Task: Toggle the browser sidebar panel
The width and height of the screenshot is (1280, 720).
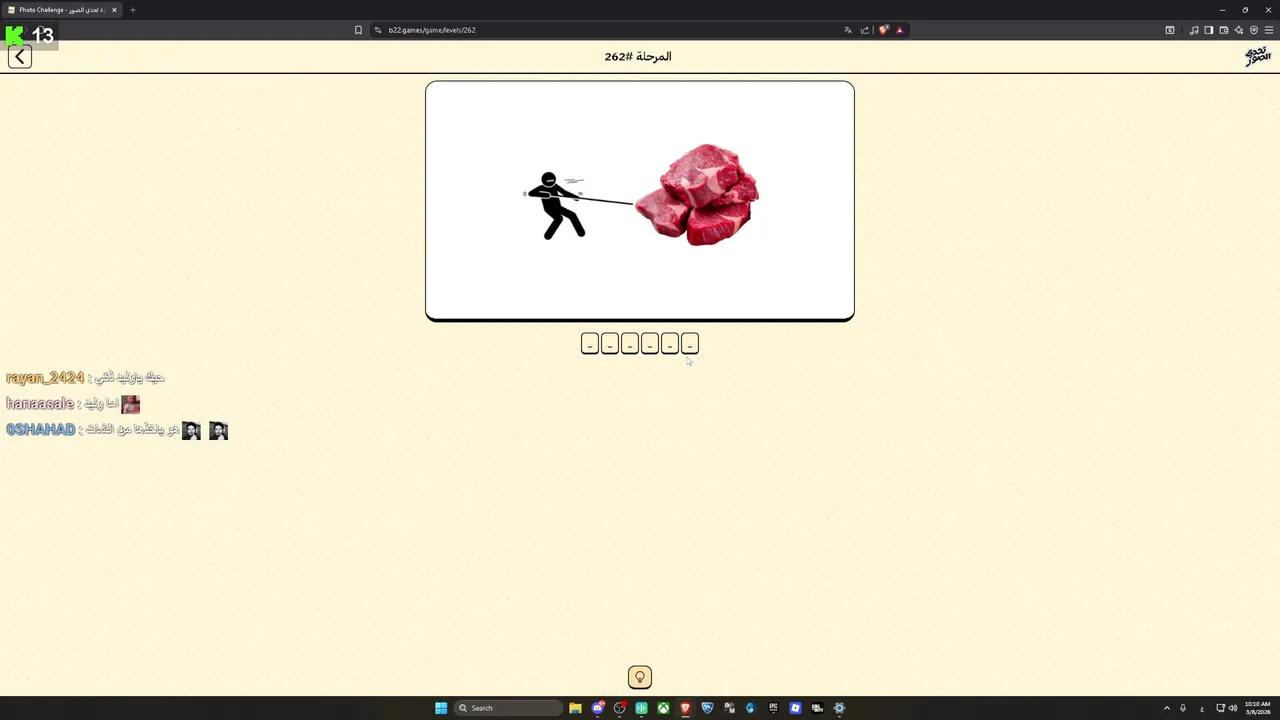Action: click(x=1208, y=30)
